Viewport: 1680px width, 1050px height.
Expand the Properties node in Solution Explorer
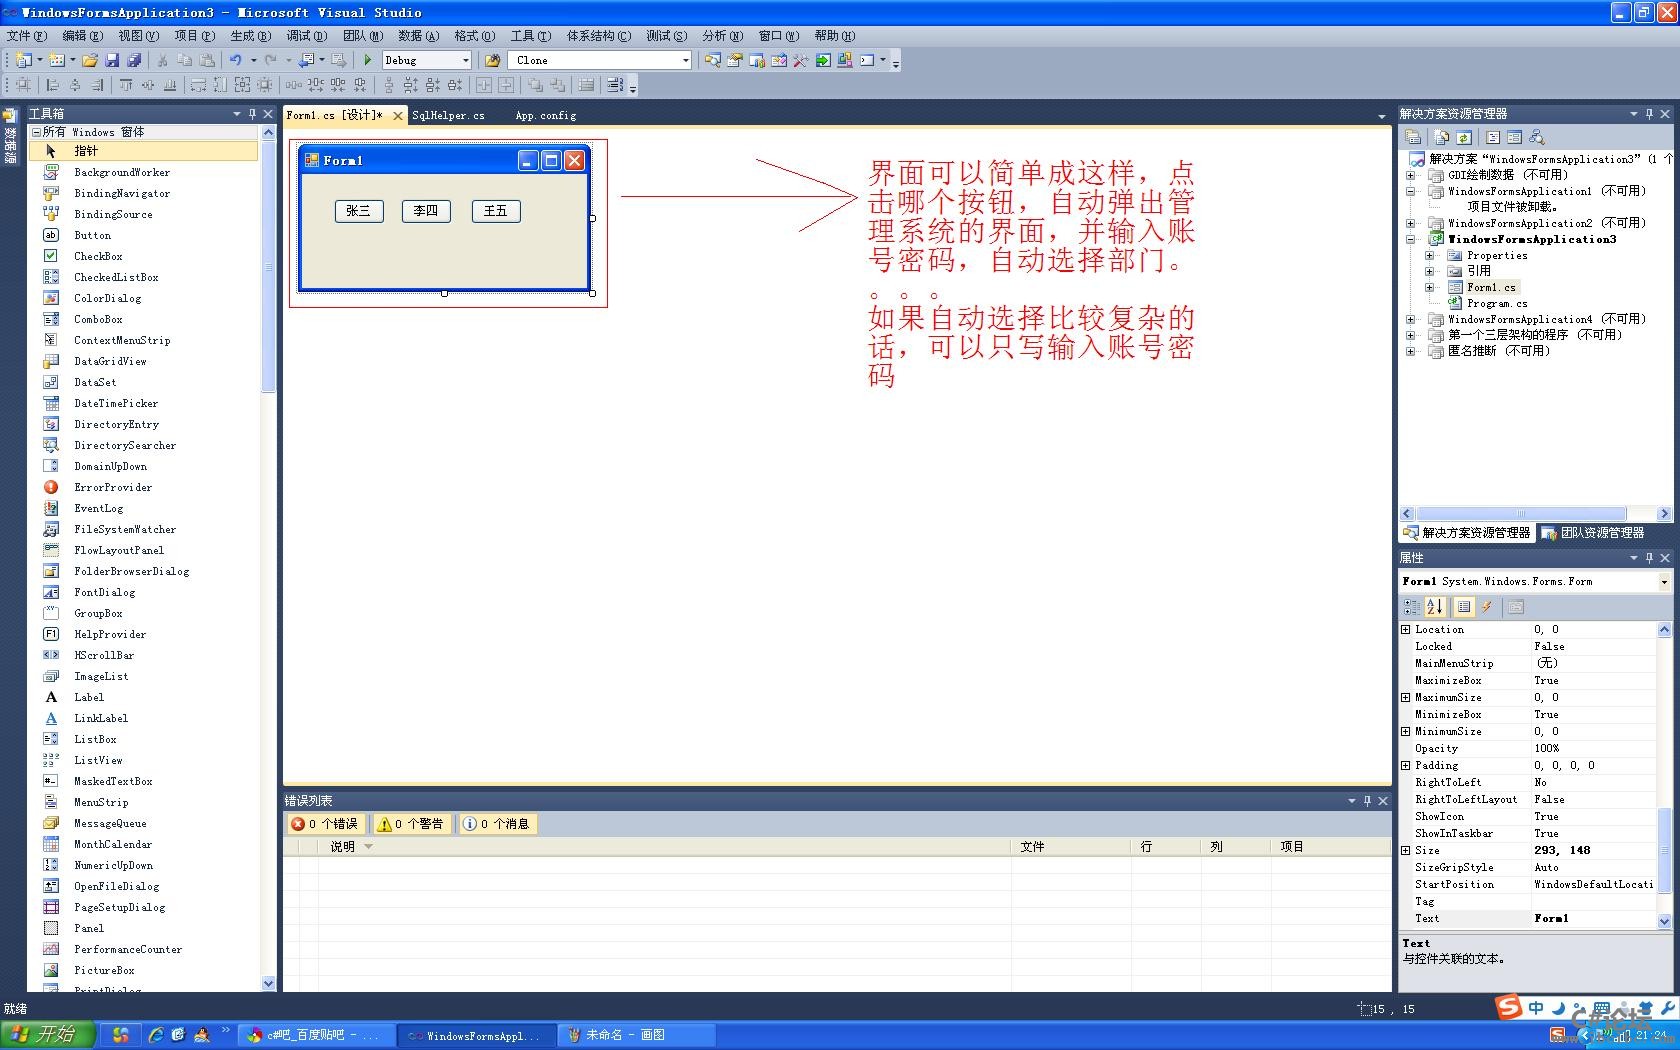[1430, 255]
